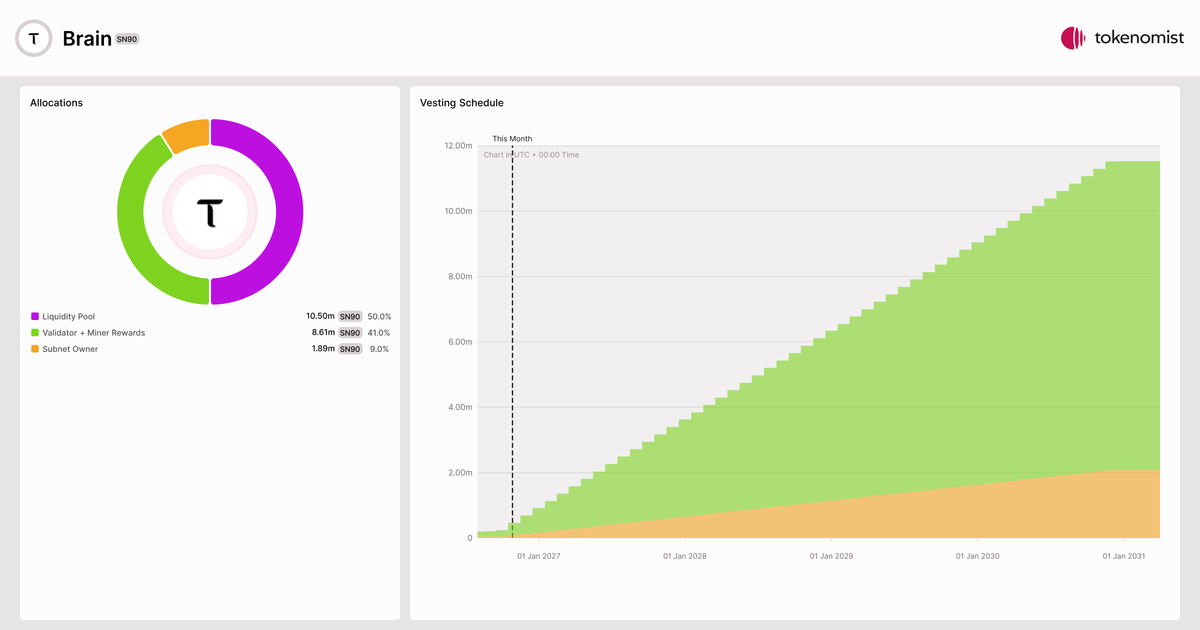This screenshot has width=1200, height=630.
Task: Click the orange Subnet Owner vesting area
Action: (1000, 512)
